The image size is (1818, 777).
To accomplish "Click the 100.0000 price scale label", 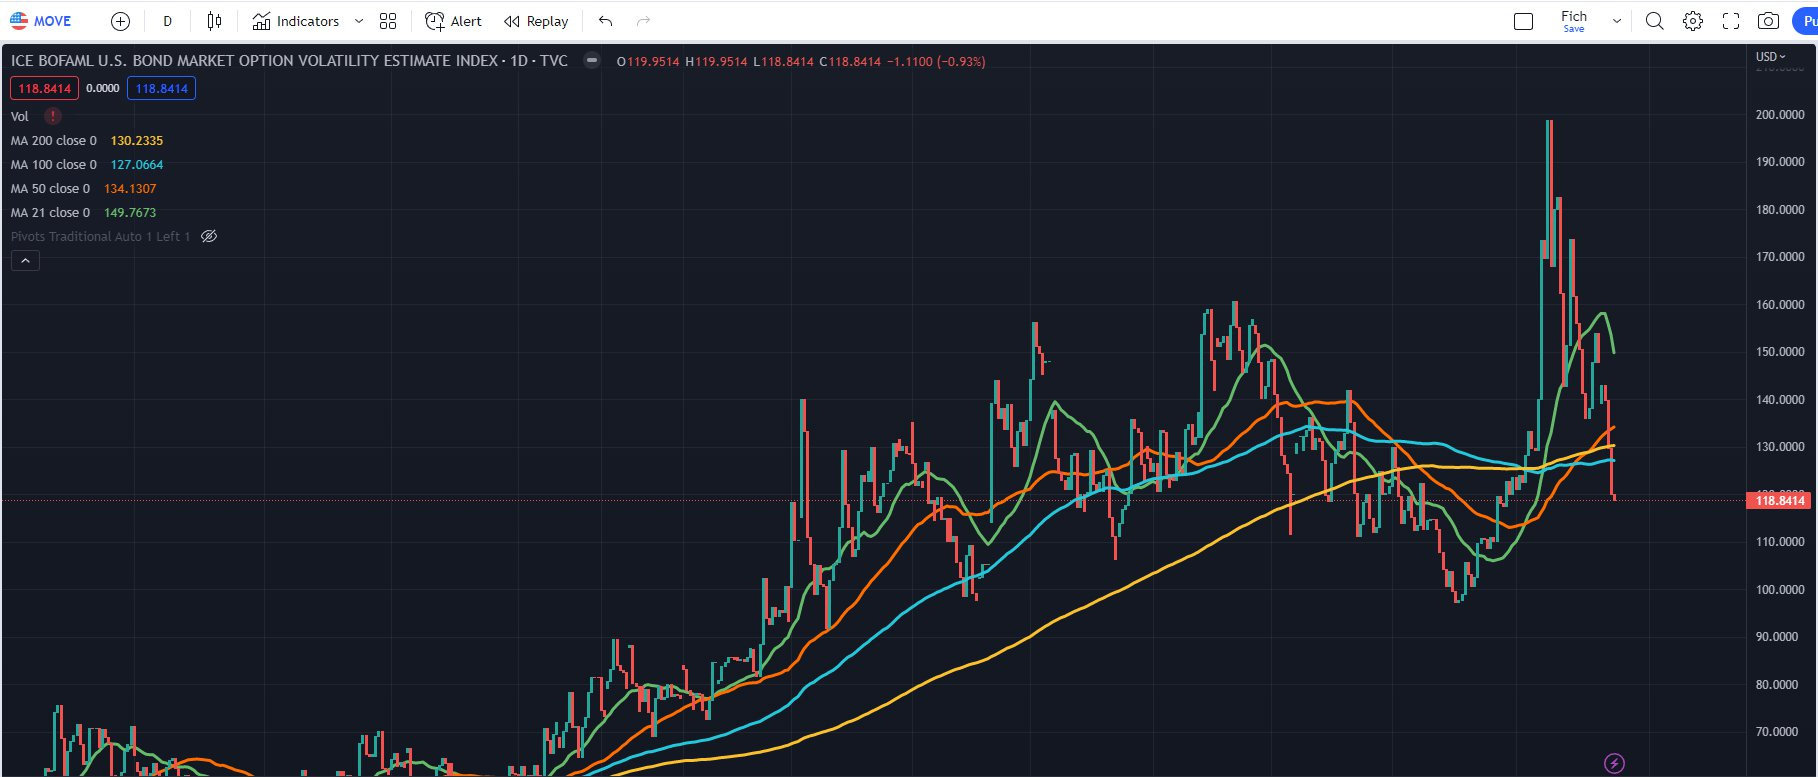I will (x=1780, y=590).
